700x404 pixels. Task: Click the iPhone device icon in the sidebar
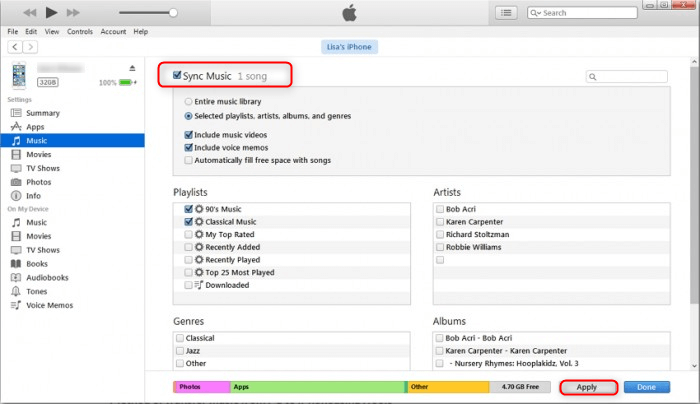coord(19,75)
